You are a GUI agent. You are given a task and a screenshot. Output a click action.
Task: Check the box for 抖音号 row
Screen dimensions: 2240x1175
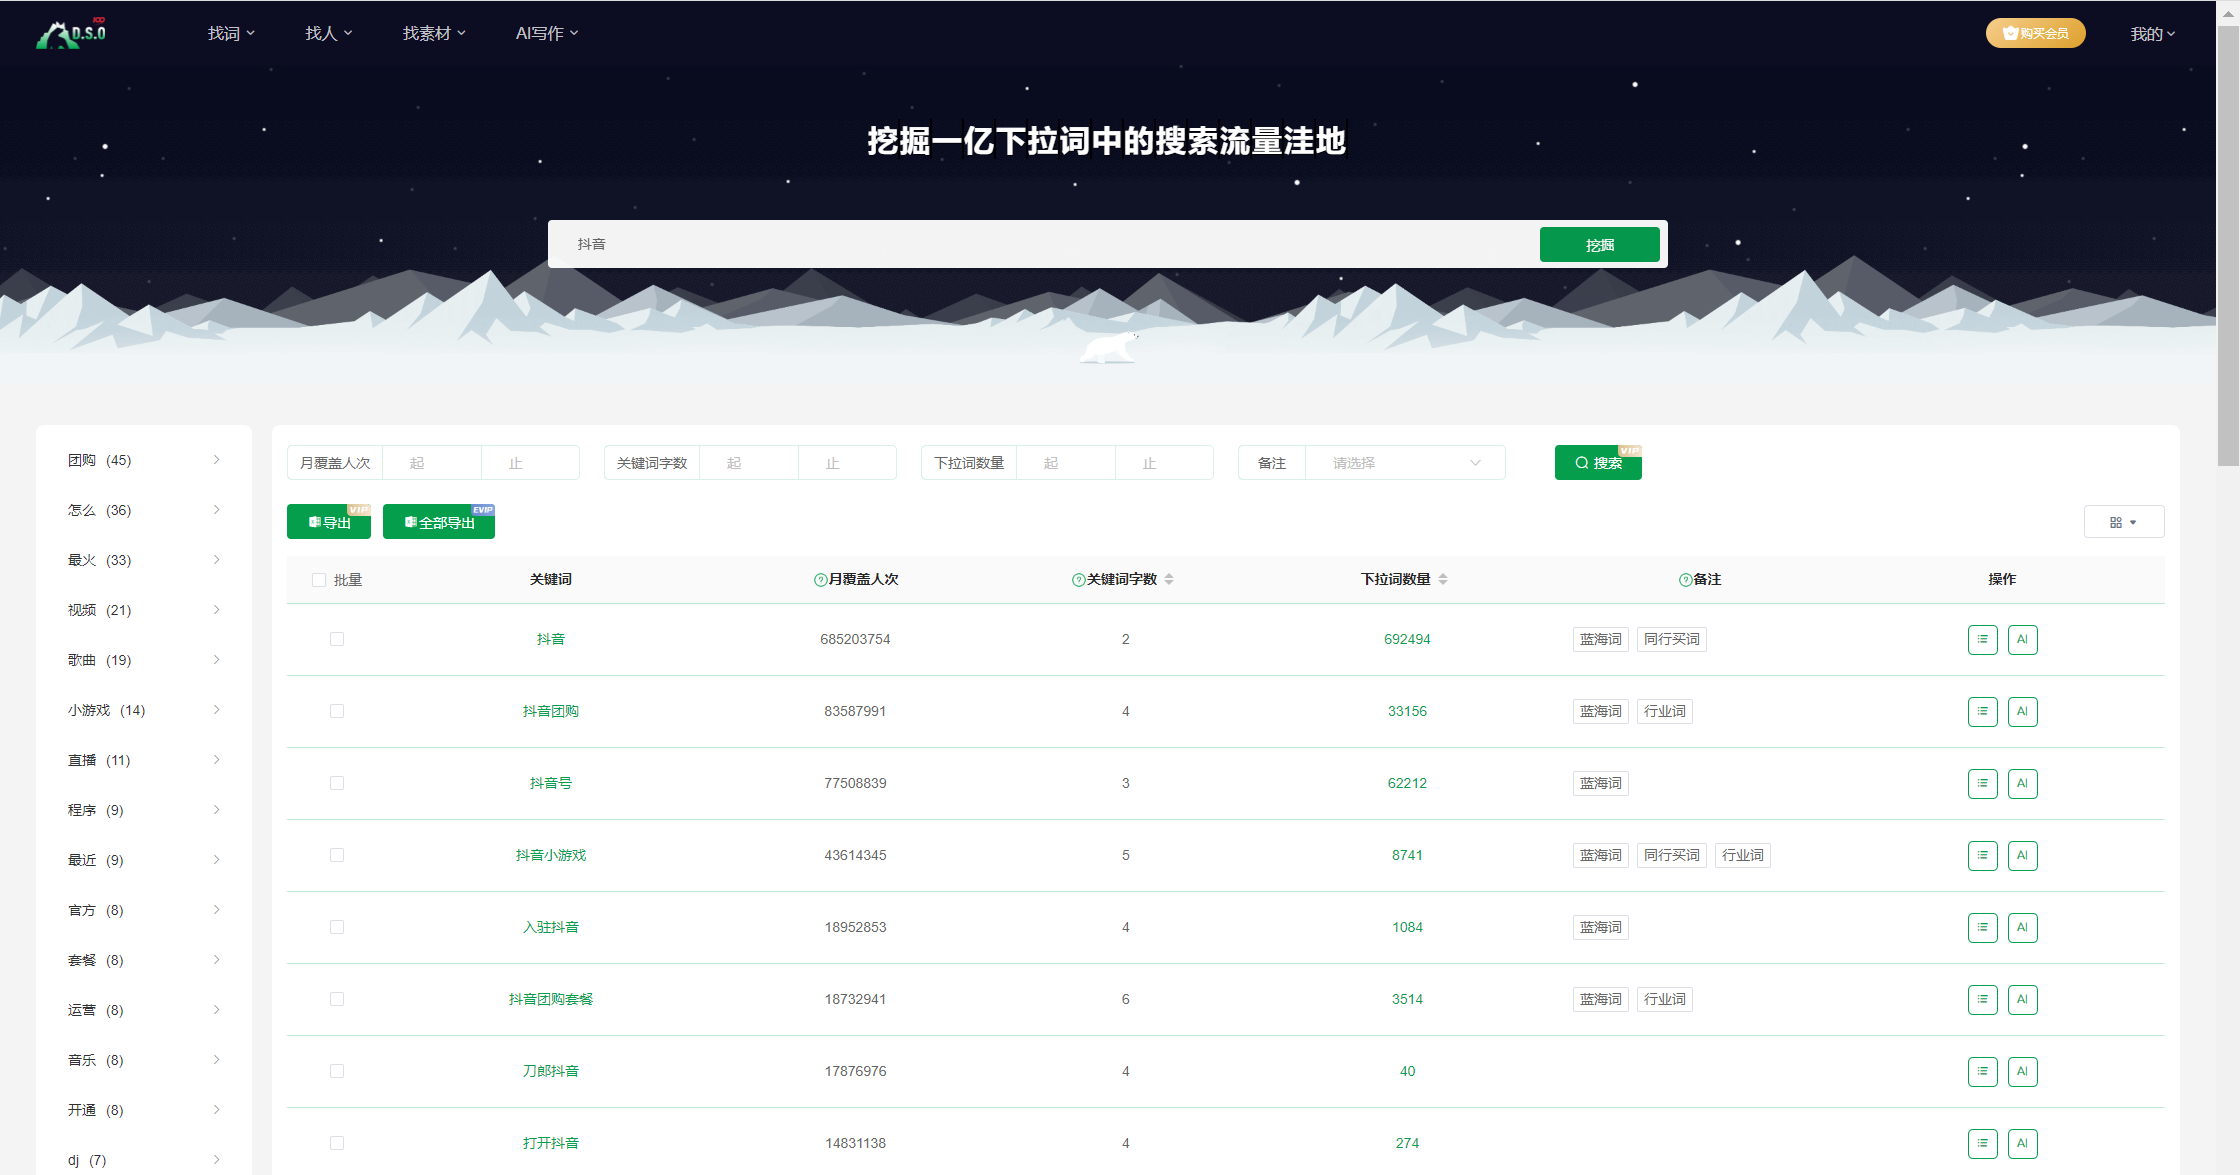click(337, 783)
